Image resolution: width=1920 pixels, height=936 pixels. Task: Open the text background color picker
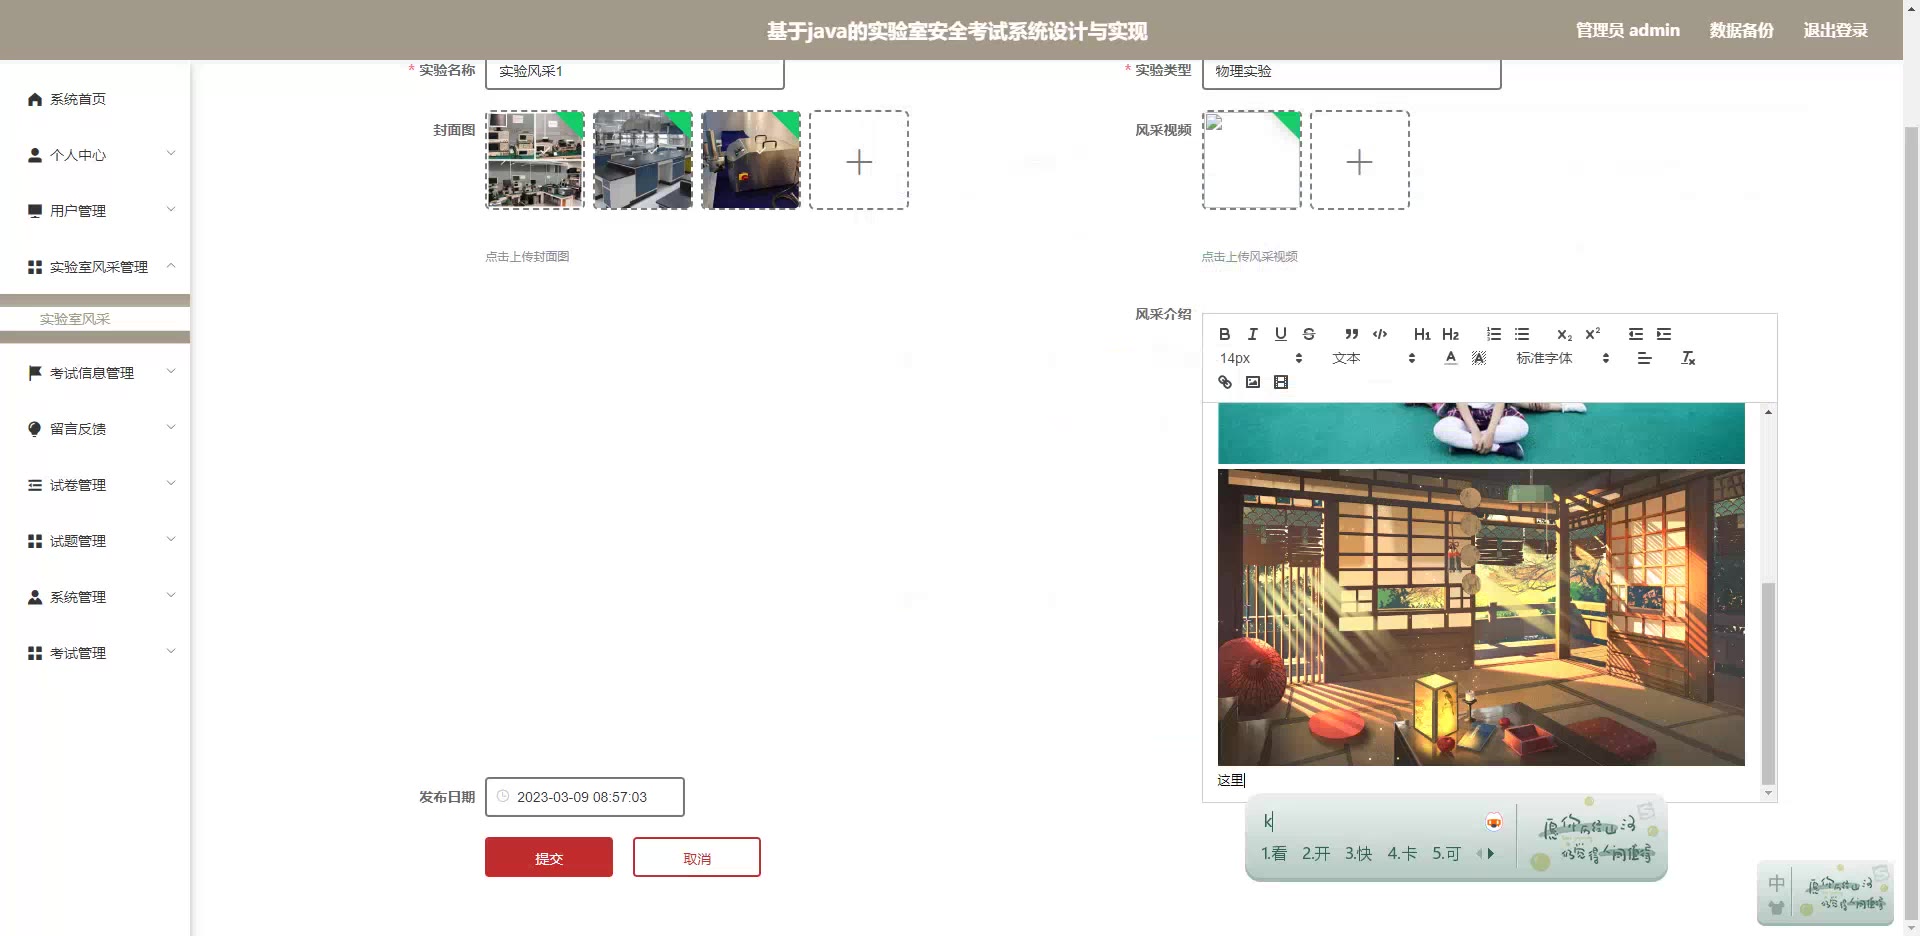click(1479, 358)
